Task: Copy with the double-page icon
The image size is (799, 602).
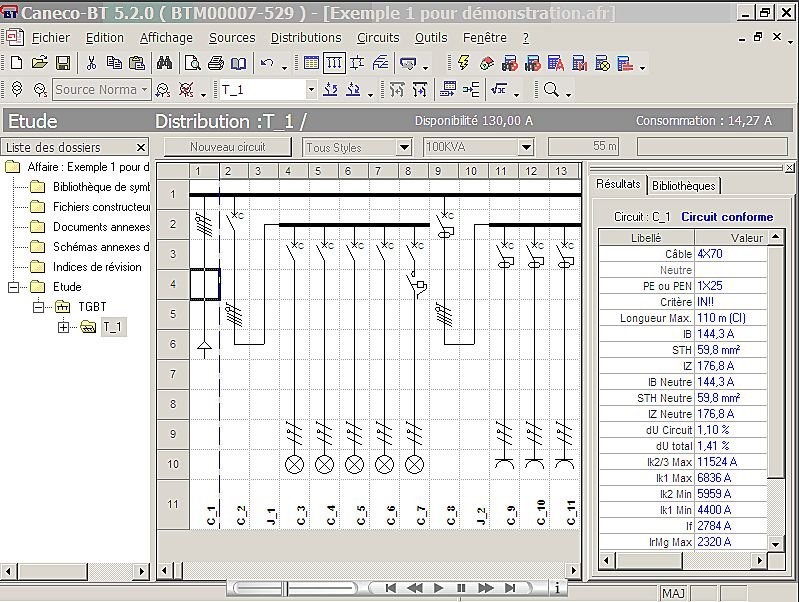Action: coord(114,63)
